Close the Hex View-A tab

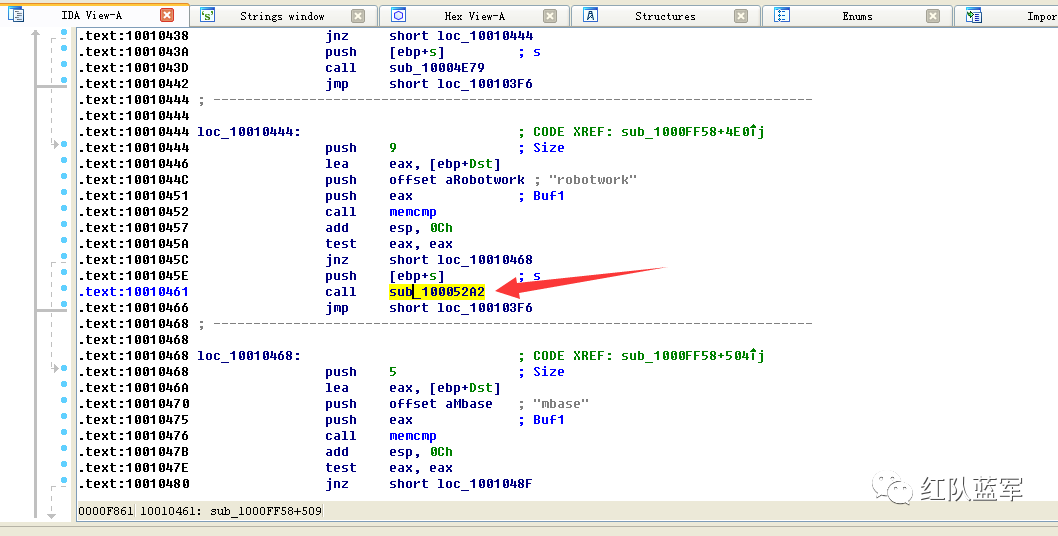click(x=550, y=16)
